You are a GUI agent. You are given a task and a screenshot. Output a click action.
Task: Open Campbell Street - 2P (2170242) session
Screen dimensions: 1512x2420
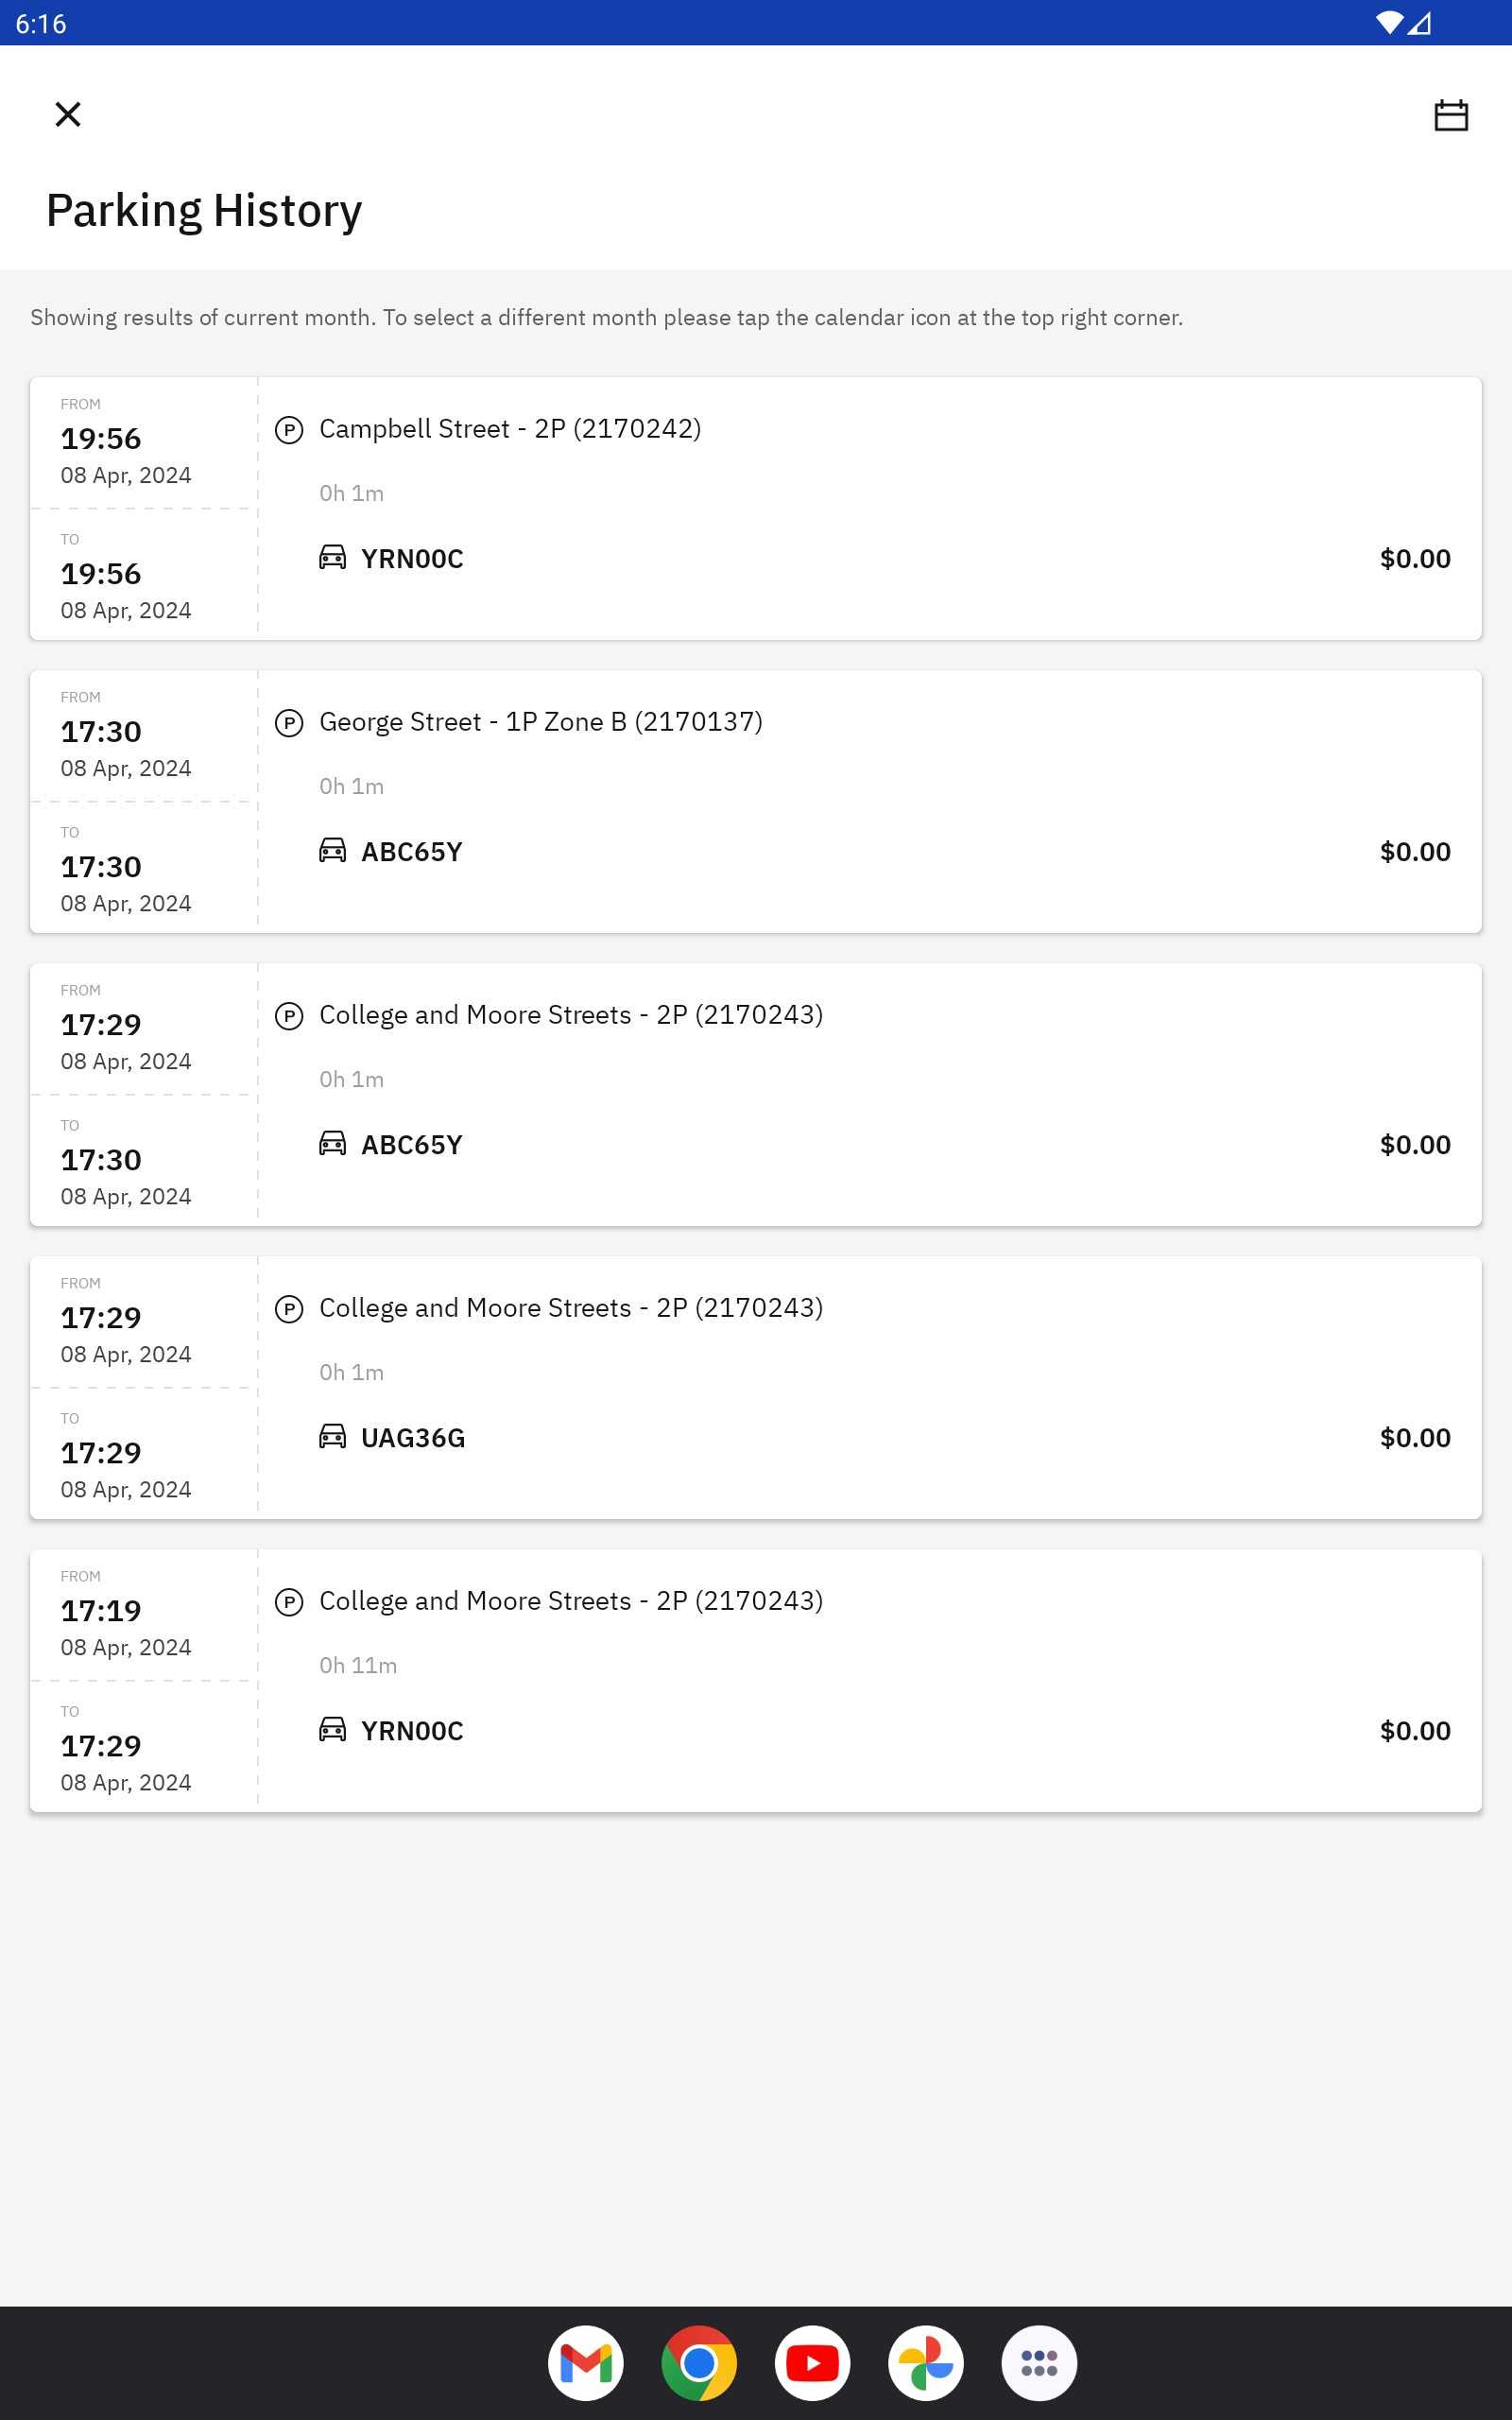pyautogui.click(x=510, y=429)
